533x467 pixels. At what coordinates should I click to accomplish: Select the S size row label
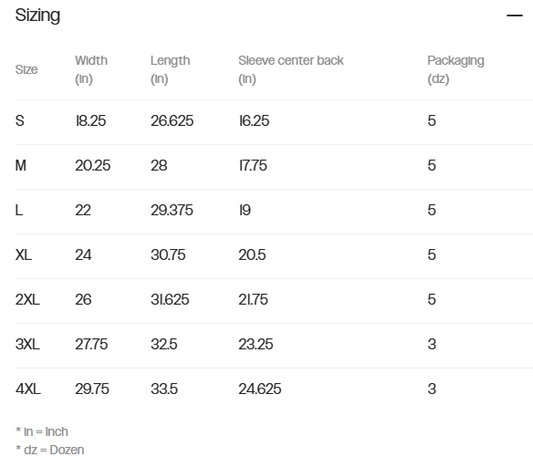click(20, 121)
